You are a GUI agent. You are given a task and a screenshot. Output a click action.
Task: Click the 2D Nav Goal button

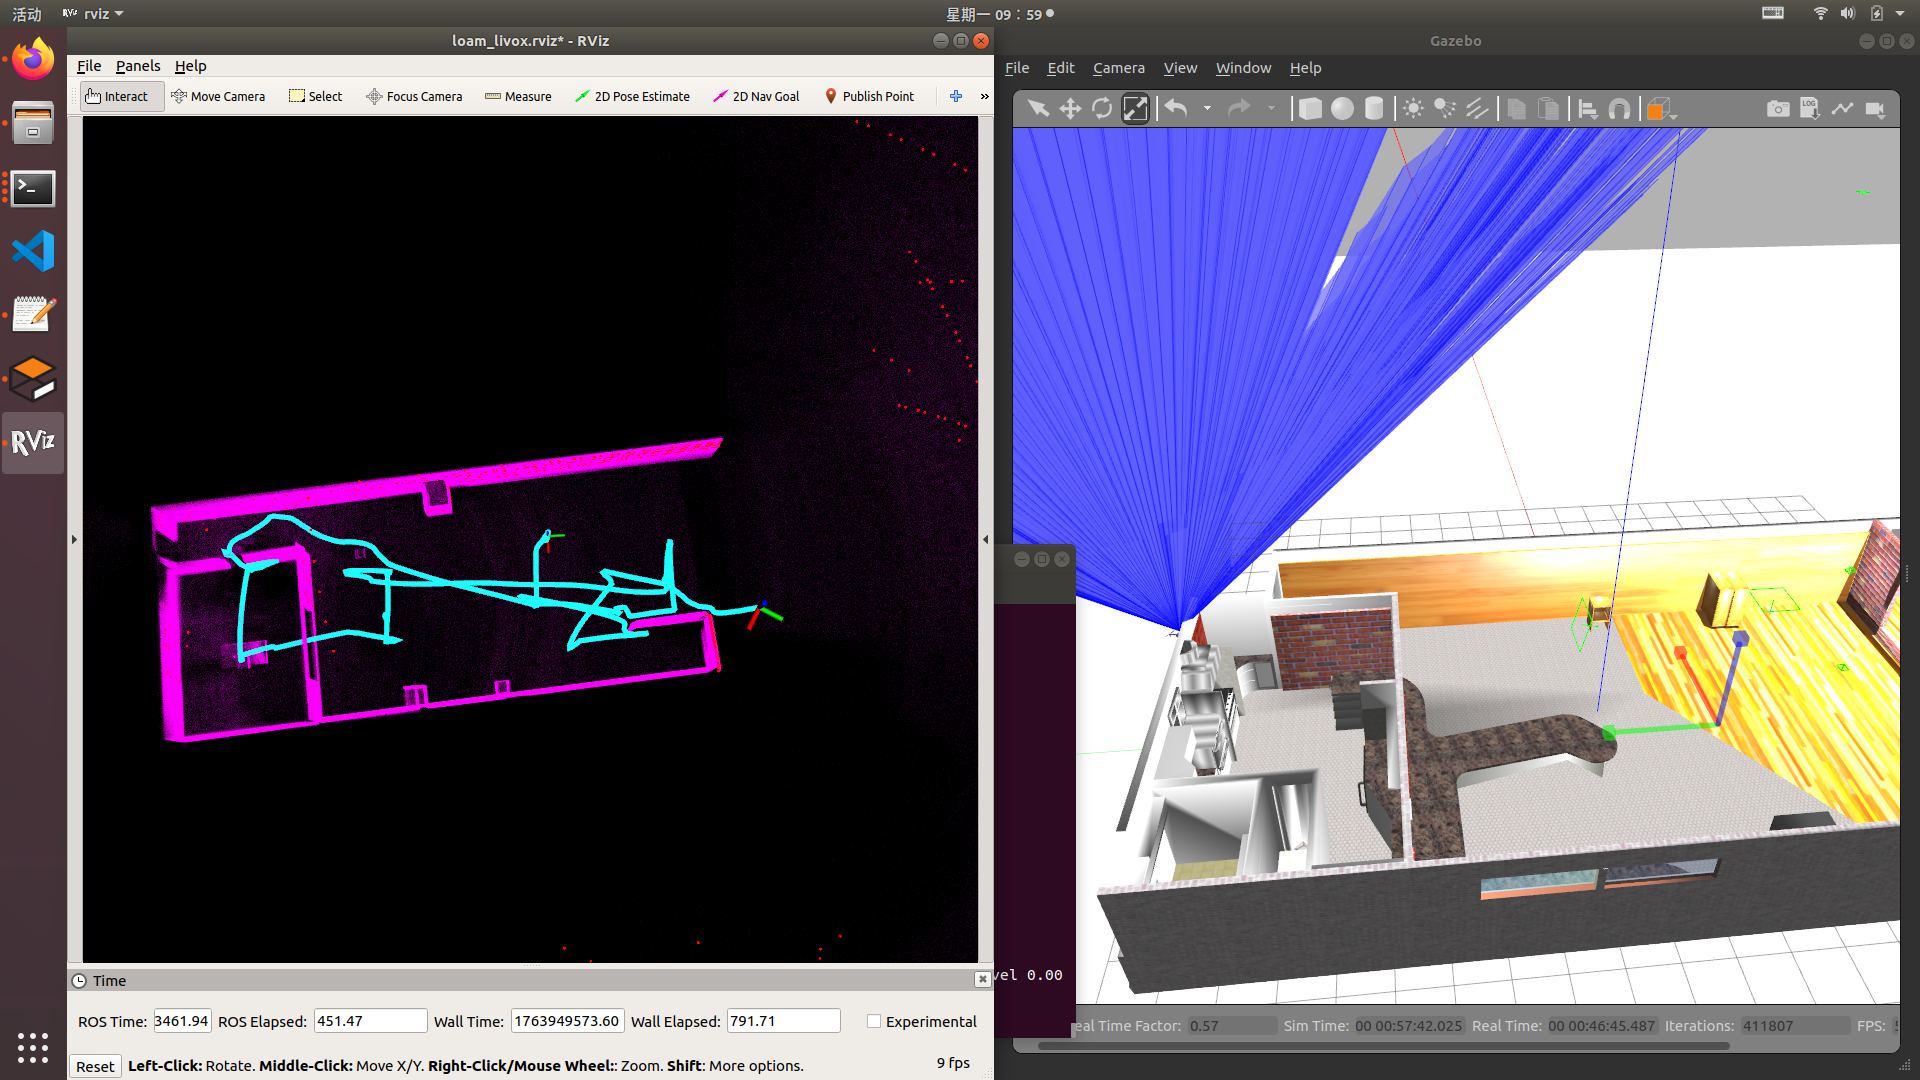[756, 96]
